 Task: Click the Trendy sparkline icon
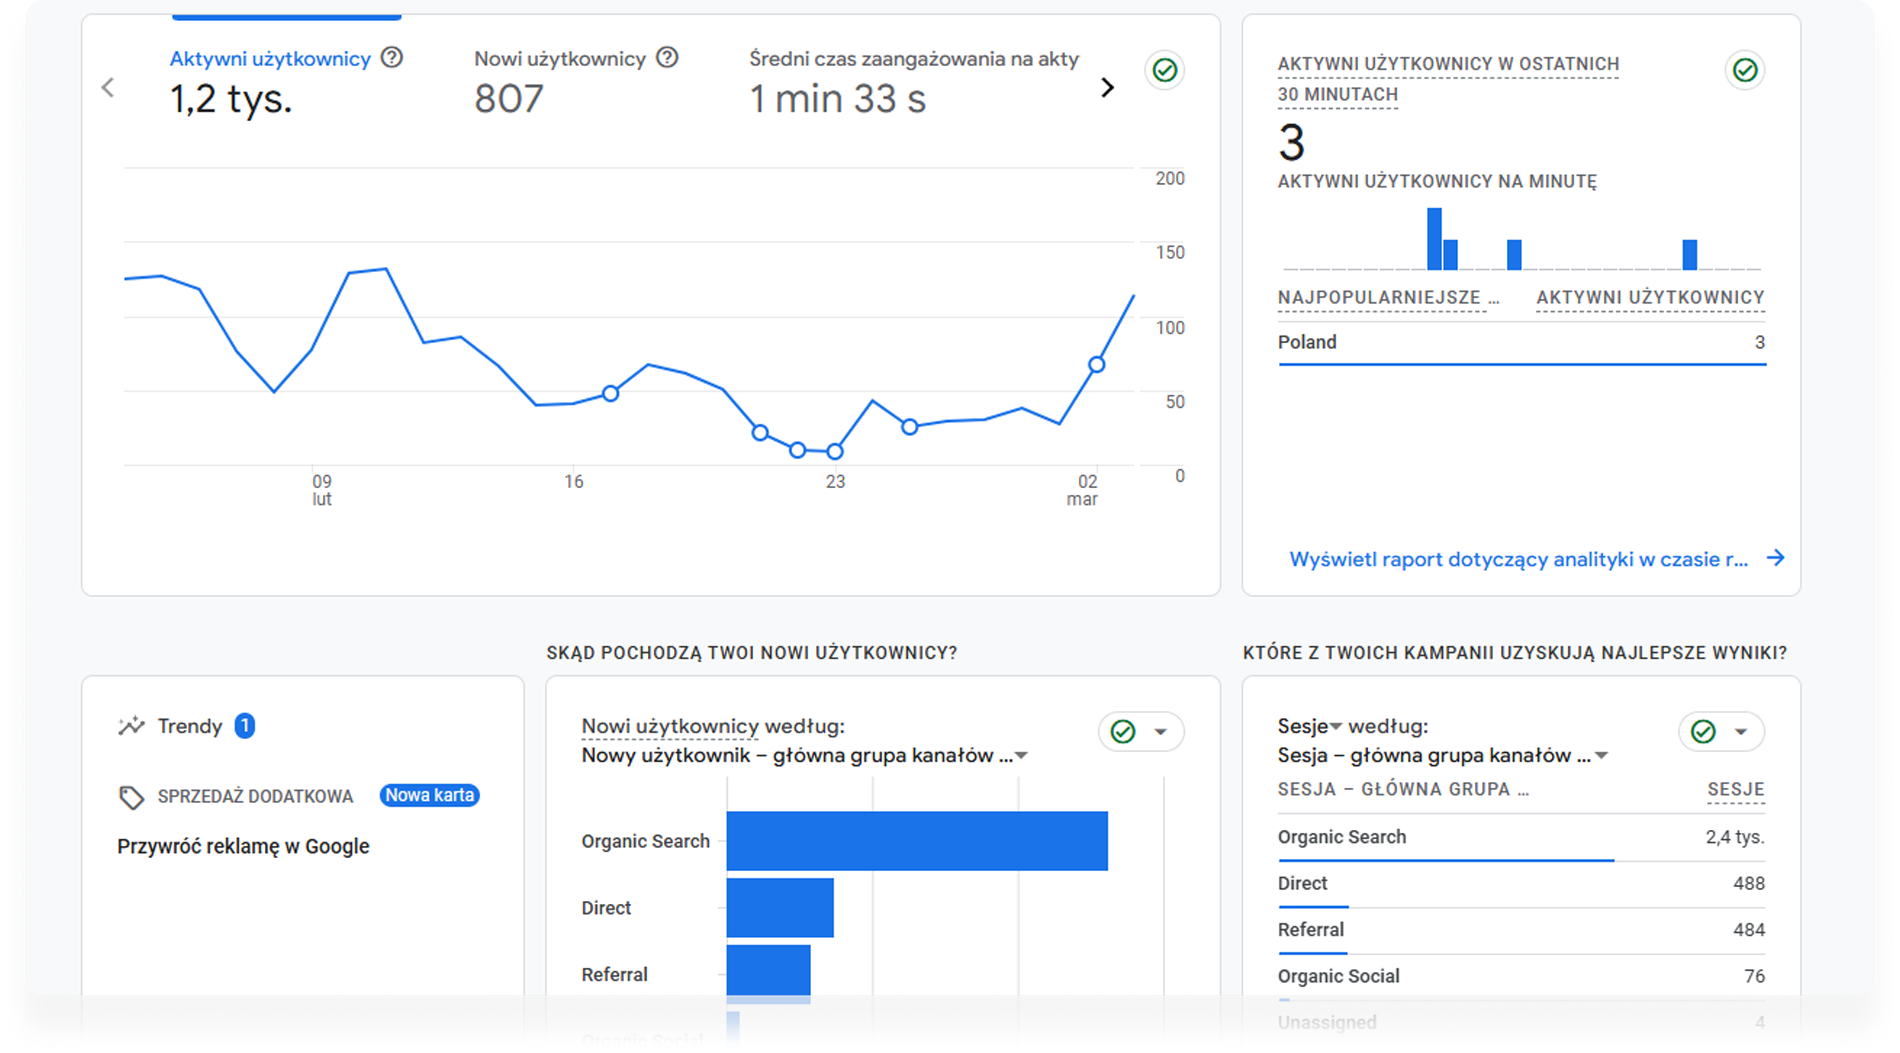[x=131, y=726]
